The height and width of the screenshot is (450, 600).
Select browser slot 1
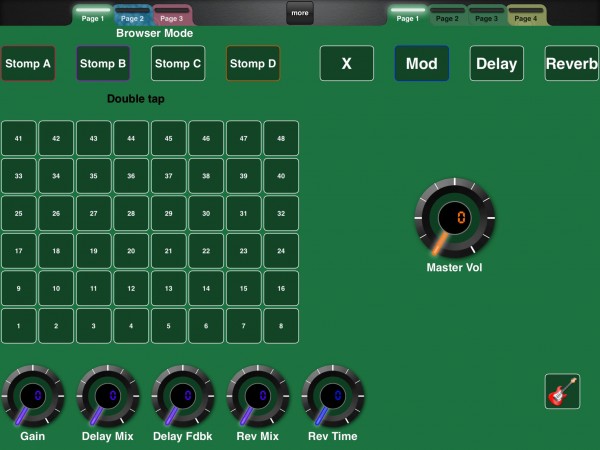(19, 326)
